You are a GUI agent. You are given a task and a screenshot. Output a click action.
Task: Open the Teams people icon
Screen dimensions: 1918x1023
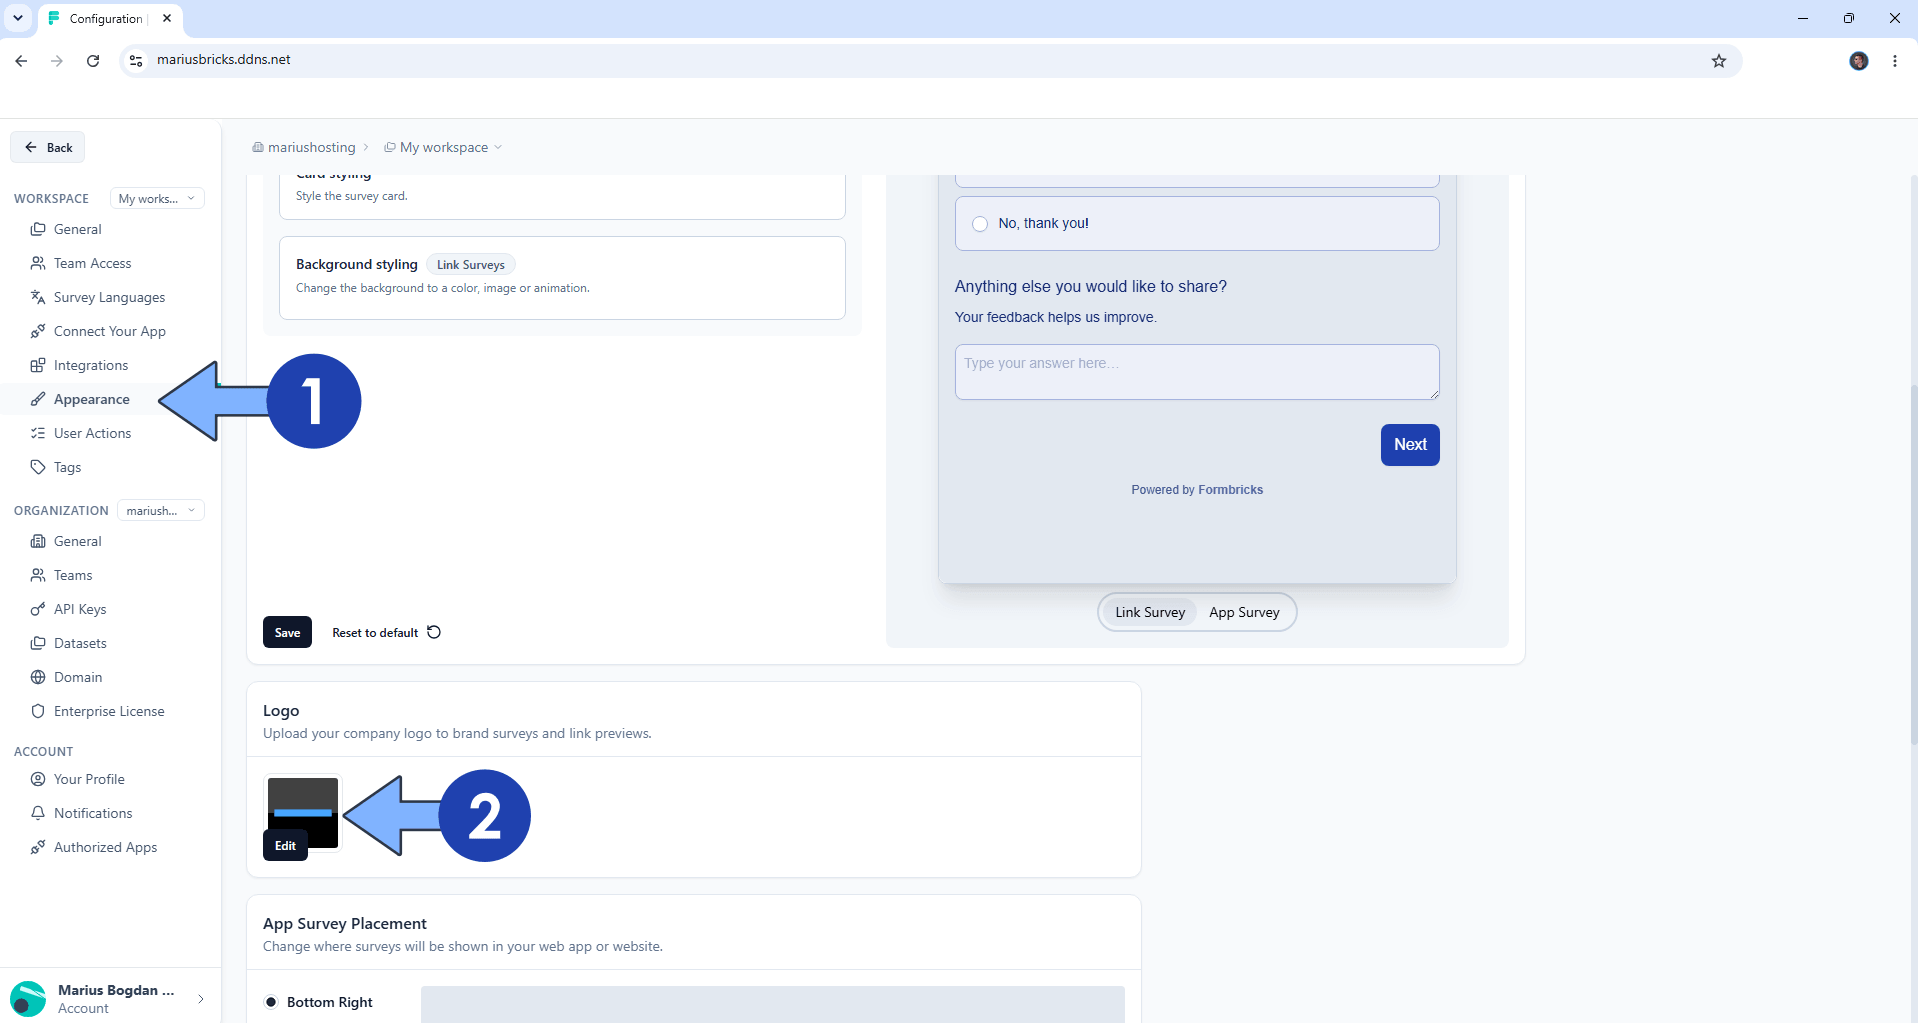(38, 575)
